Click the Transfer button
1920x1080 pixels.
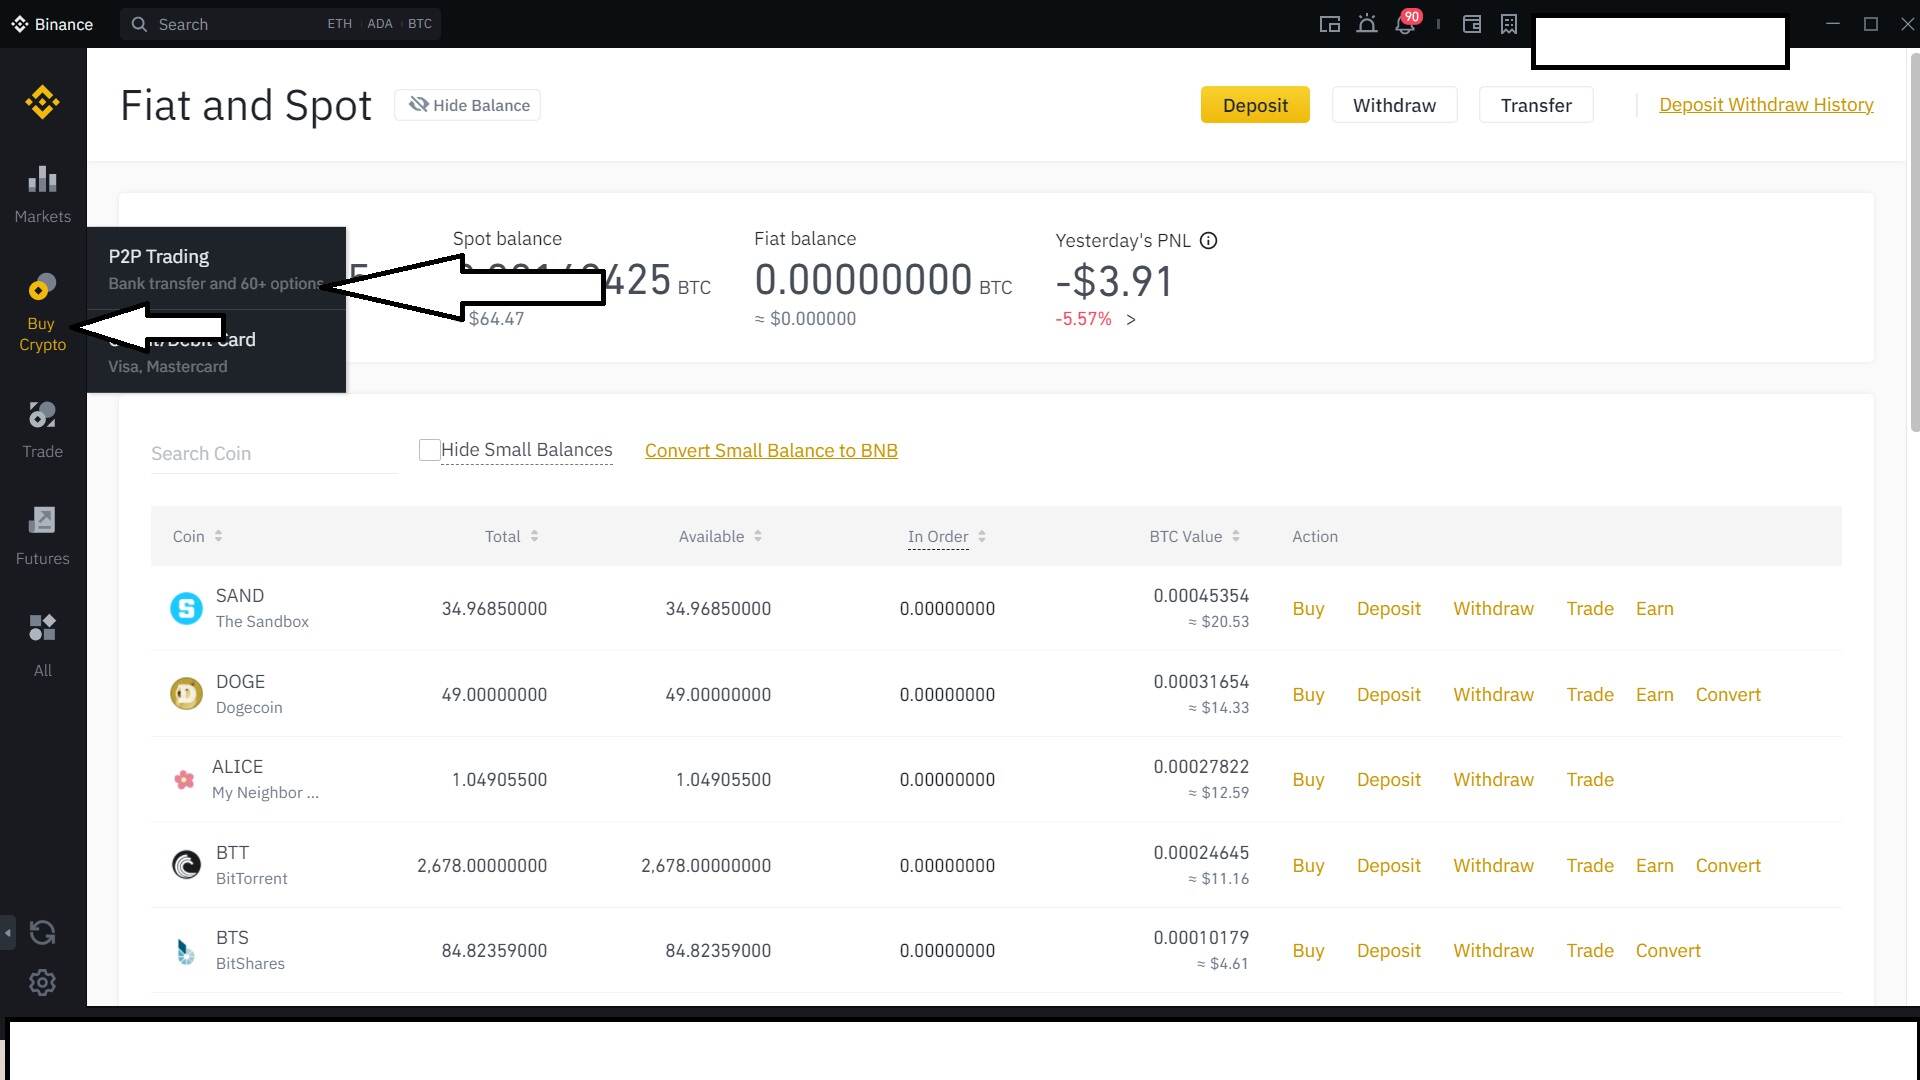coord(1536,105)
